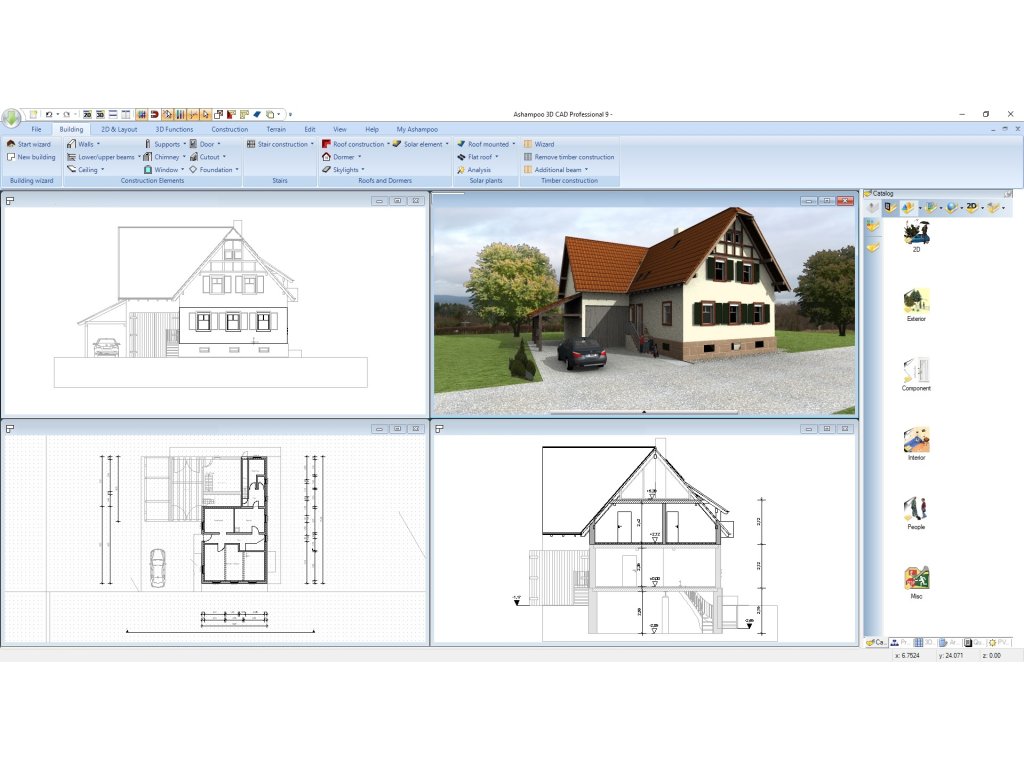Viewport: 1024px width, 768px height.
Task: Click the y: 24.071 coordinate in status bar
Action: [x=951, y=656]
